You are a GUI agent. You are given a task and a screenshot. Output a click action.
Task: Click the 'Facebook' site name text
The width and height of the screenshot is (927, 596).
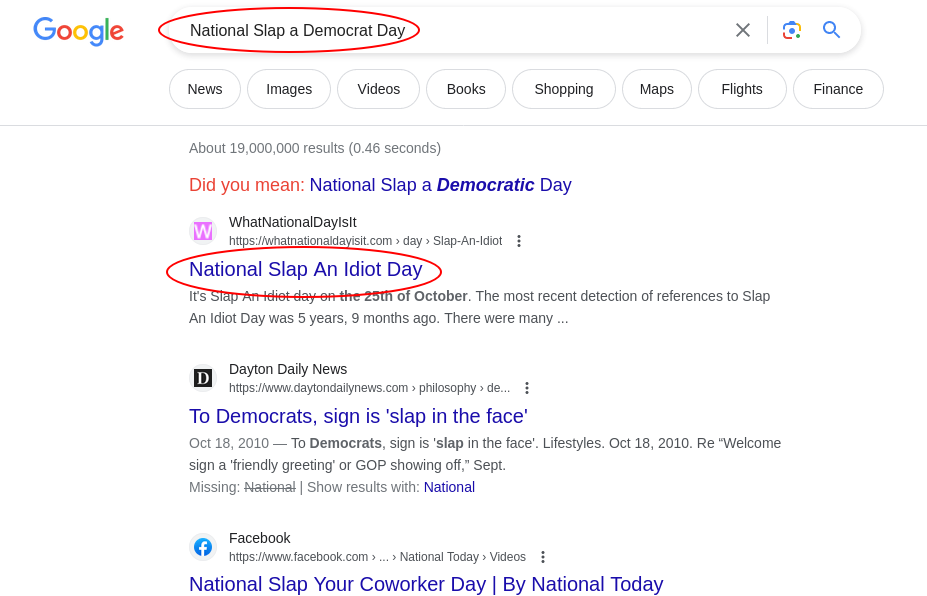pos(260,538)
